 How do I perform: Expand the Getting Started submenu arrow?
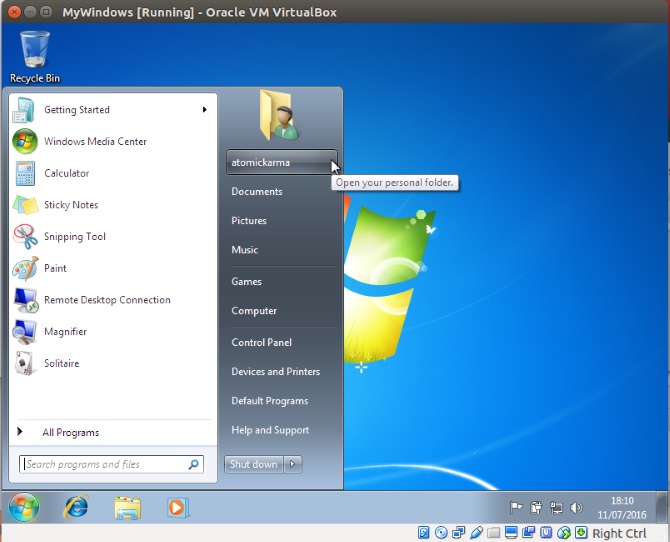205,110
